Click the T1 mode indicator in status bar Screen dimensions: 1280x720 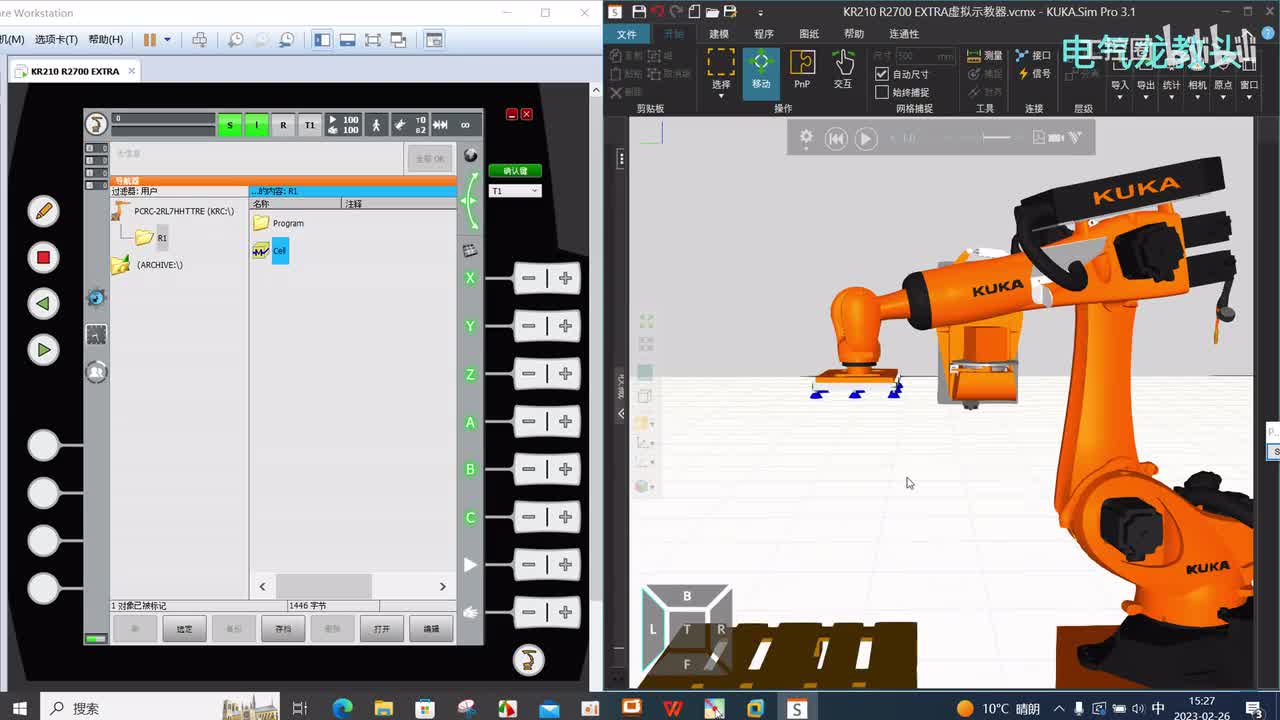310,125
